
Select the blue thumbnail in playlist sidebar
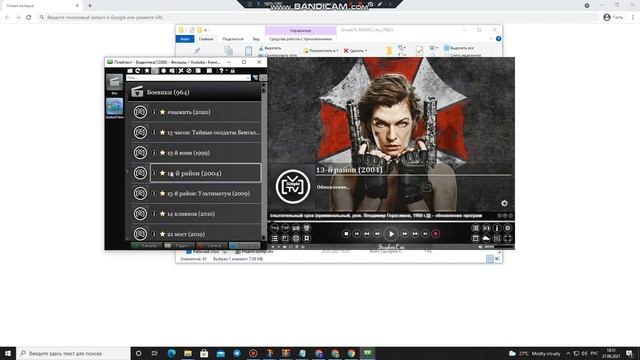coord(114,106)
